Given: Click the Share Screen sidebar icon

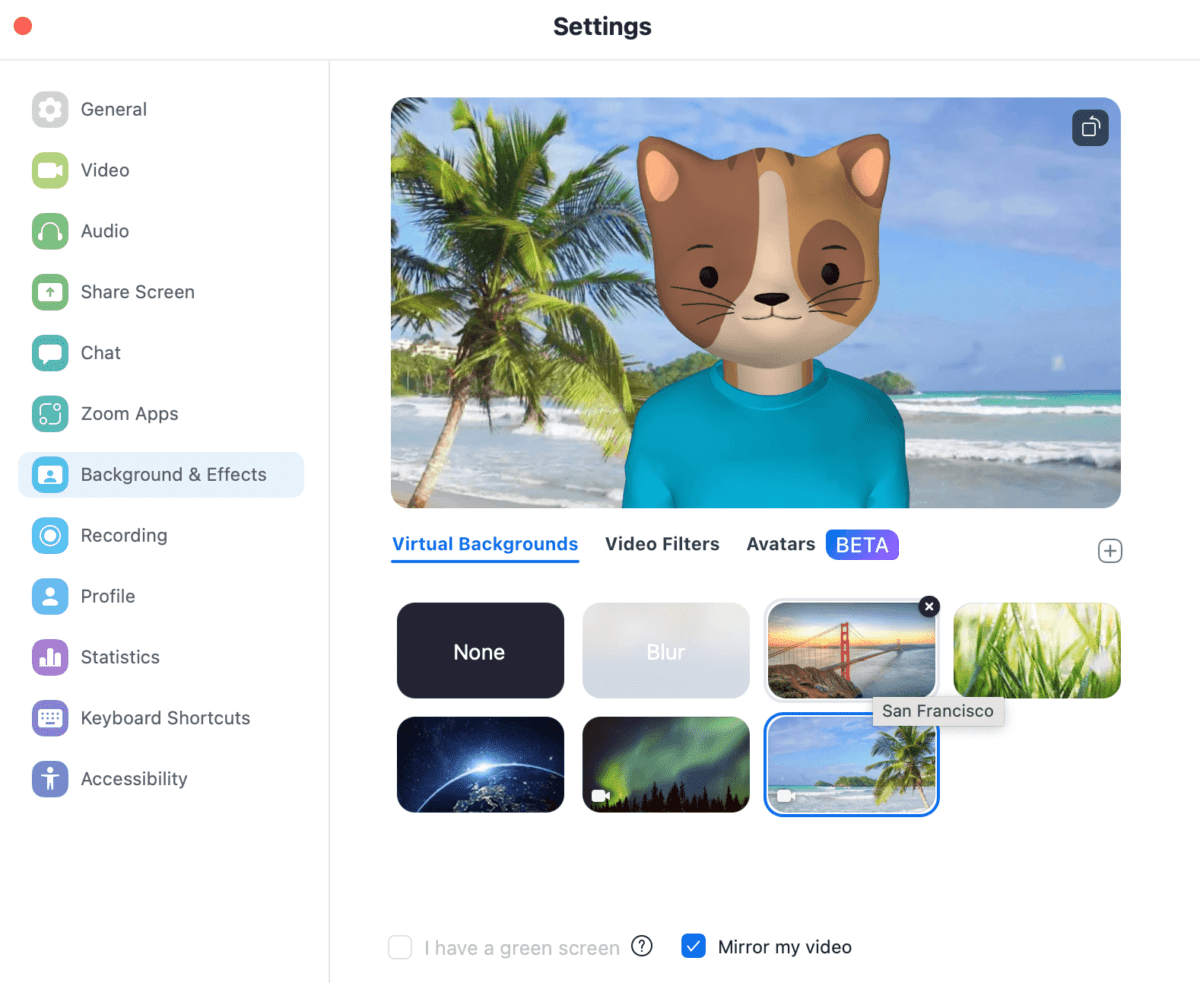Looking at the screenshot, I should pos(50,292).
